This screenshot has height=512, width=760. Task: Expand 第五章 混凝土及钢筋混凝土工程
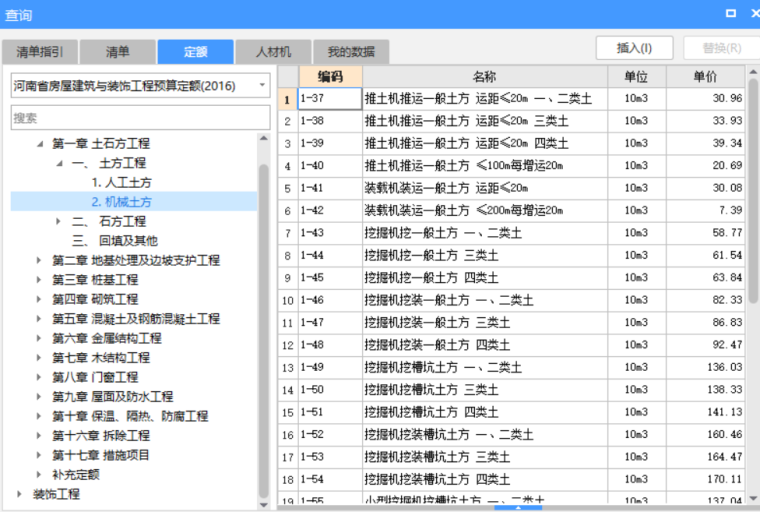point(39,319)
